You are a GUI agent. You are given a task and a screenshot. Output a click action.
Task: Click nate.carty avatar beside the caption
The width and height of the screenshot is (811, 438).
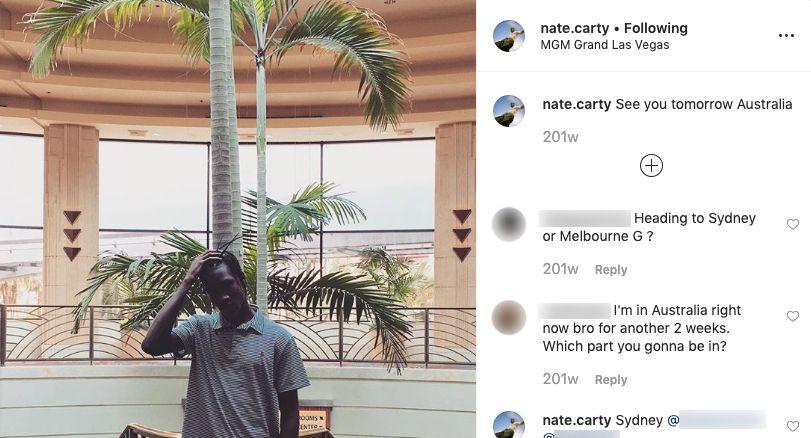(x=509, y=111)
